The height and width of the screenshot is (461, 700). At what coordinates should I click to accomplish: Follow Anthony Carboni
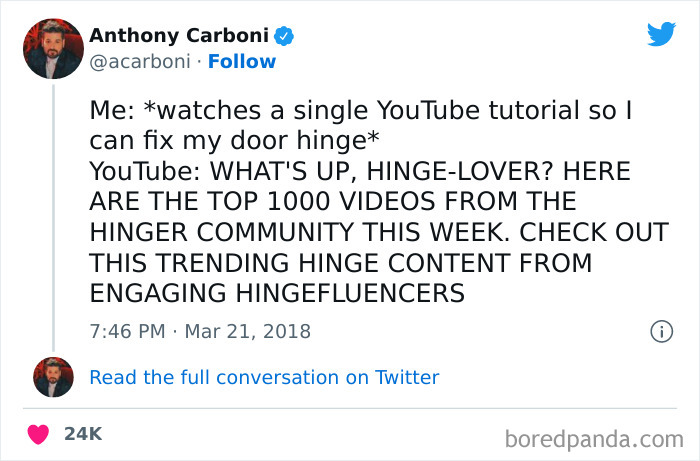click(x=241, y=61)
